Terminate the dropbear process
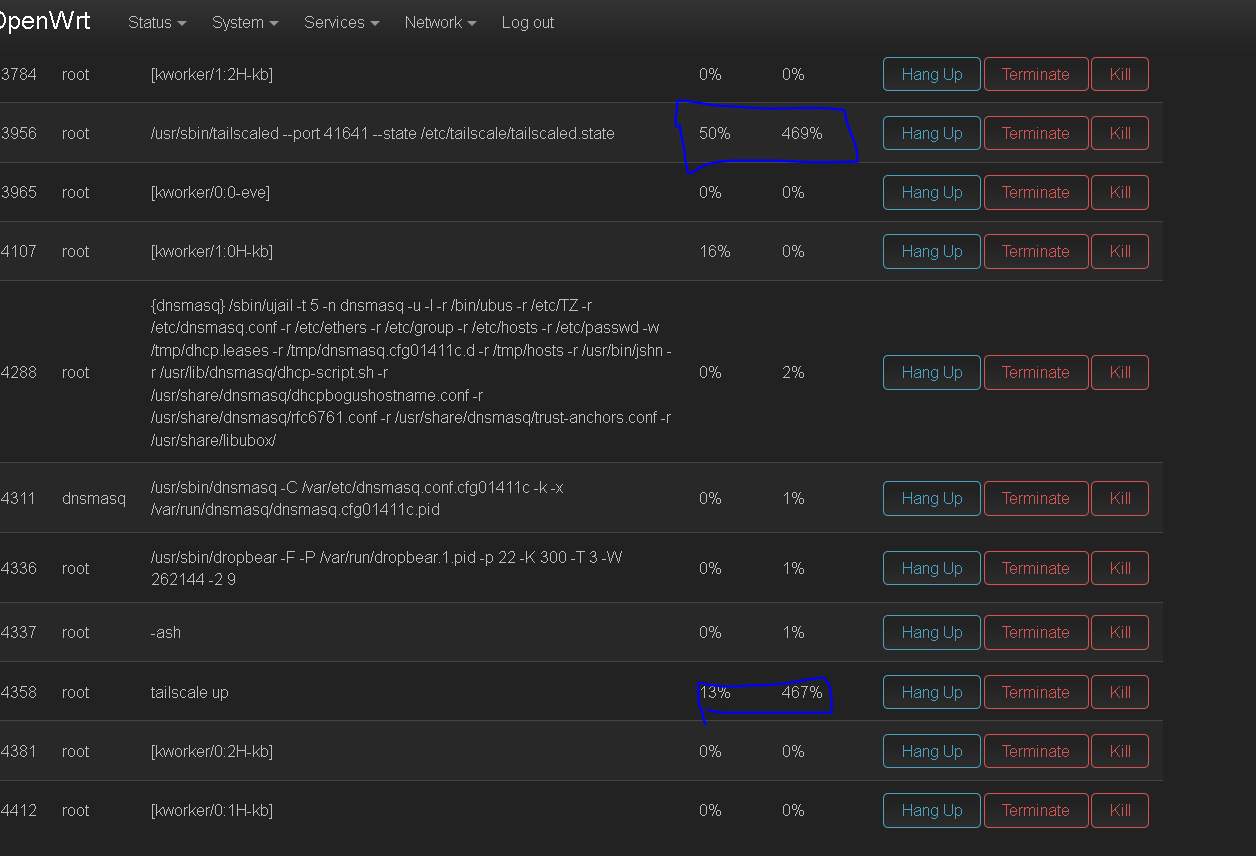The image size is (1256, 856). tap(1036, 568)
